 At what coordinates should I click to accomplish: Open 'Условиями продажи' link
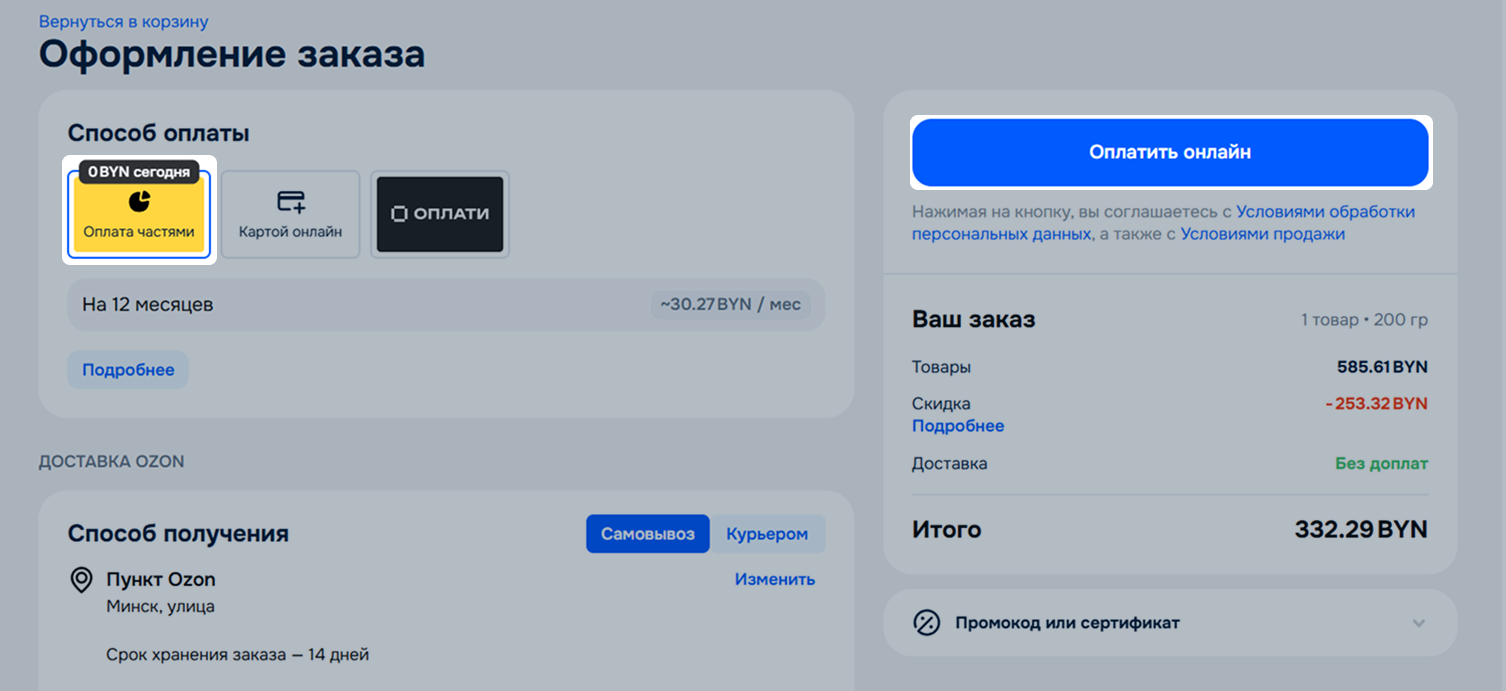click(x=1262, y=234)
